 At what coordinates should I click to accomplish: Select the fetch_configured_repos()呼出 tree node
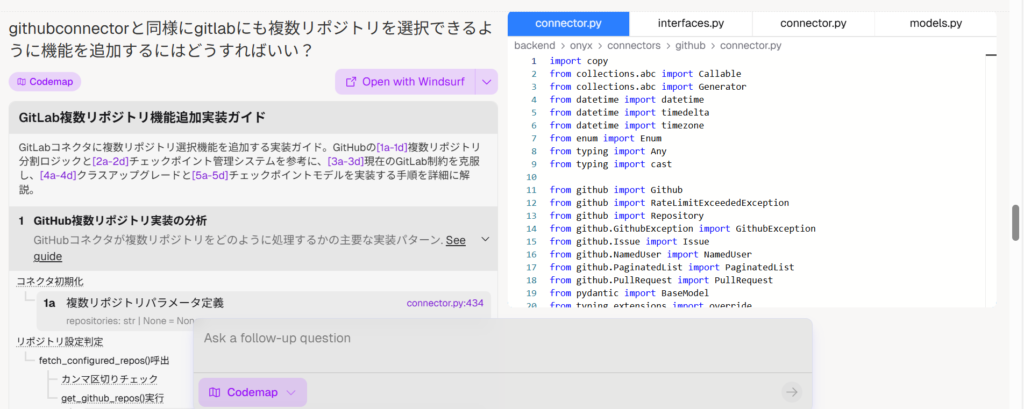(103, 360)
